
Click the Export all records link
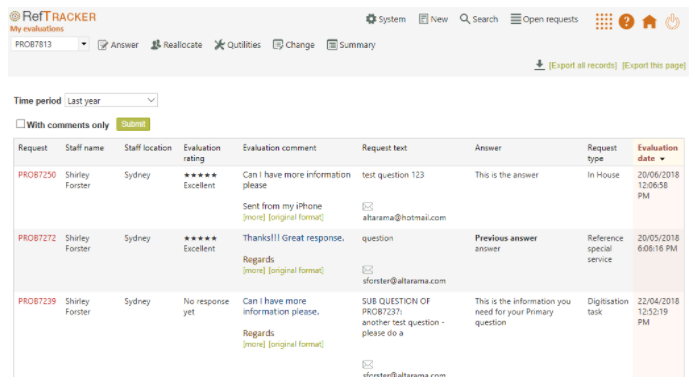click(582, 66)
